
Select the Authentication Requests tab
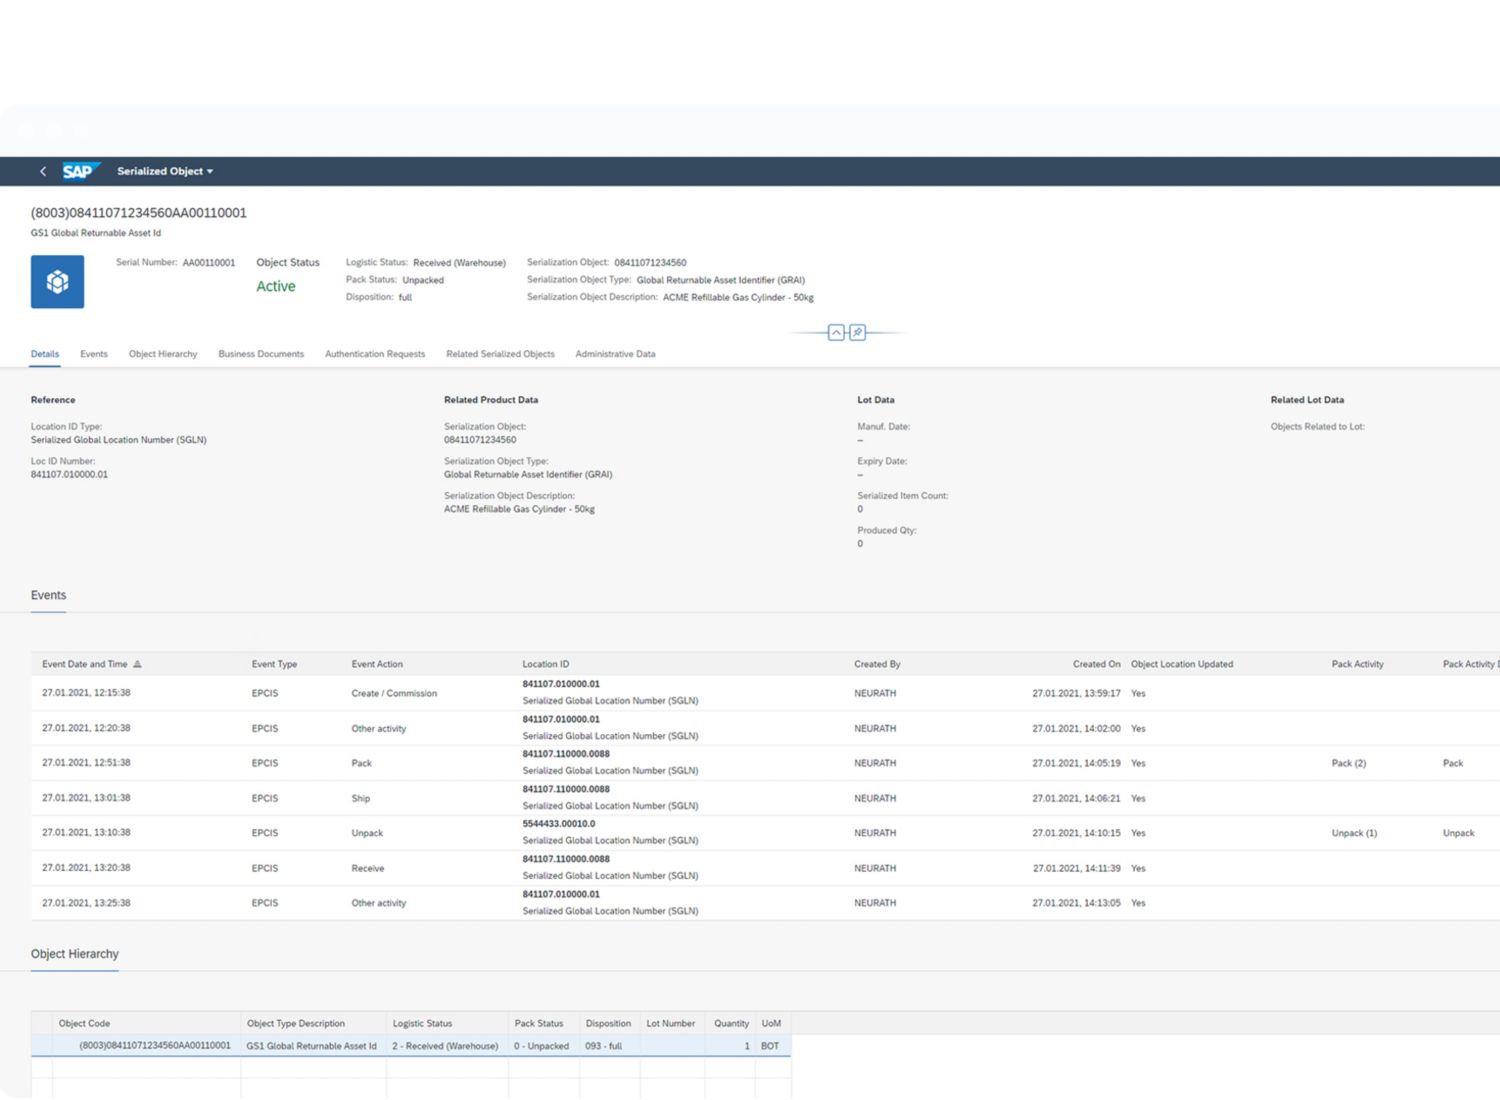pyautogui.click(x=374, y=354)
